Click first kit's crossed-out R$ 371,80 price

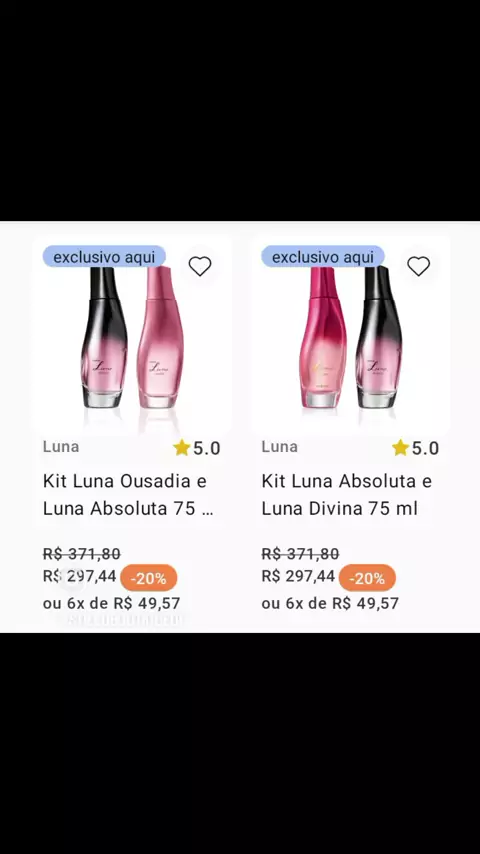pyautogui.click(x=82, y=554)
